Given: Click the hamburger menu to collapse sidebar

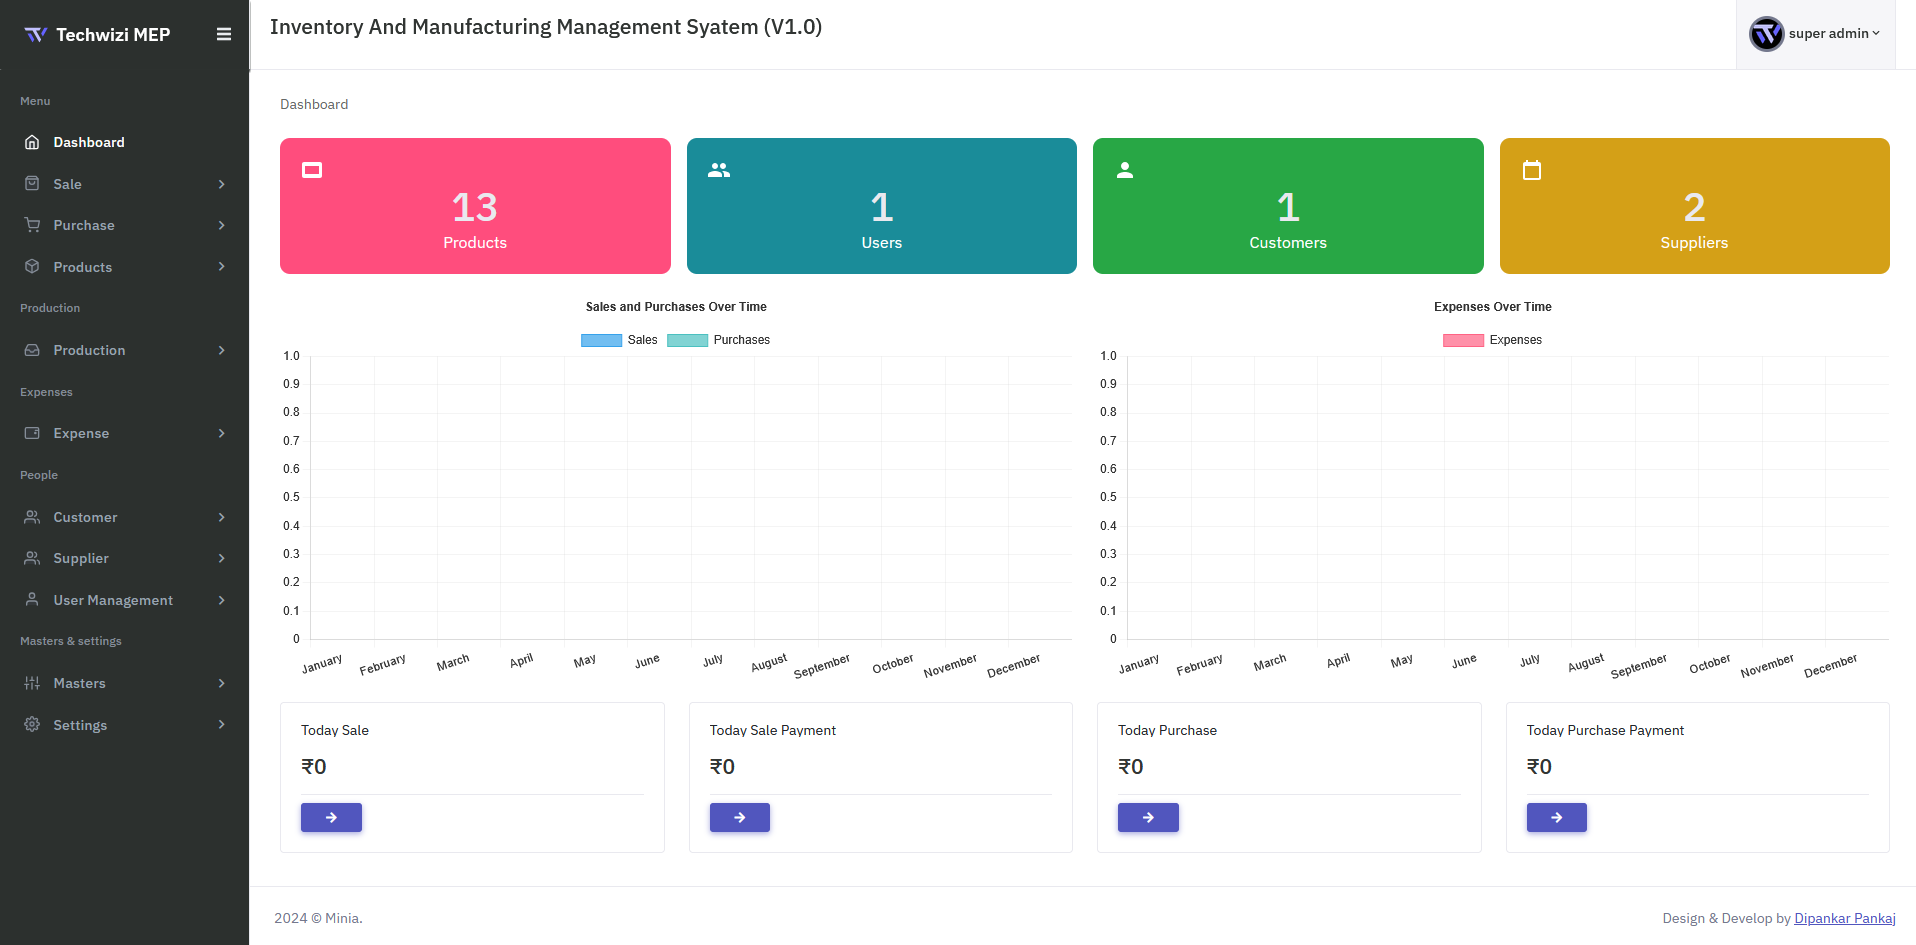Looking at the screenshot, I should point(223,33).
